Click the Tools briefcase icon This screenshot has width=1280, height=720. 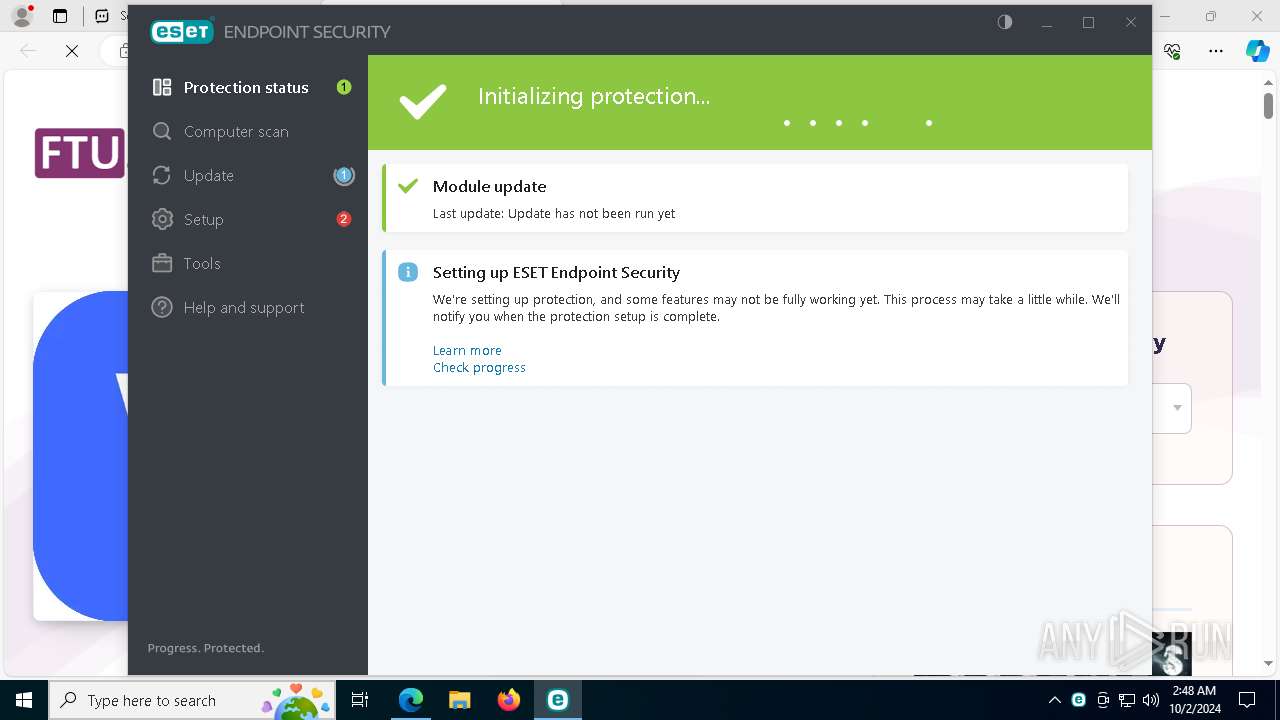pyautogui.click(x=162, y=263)
